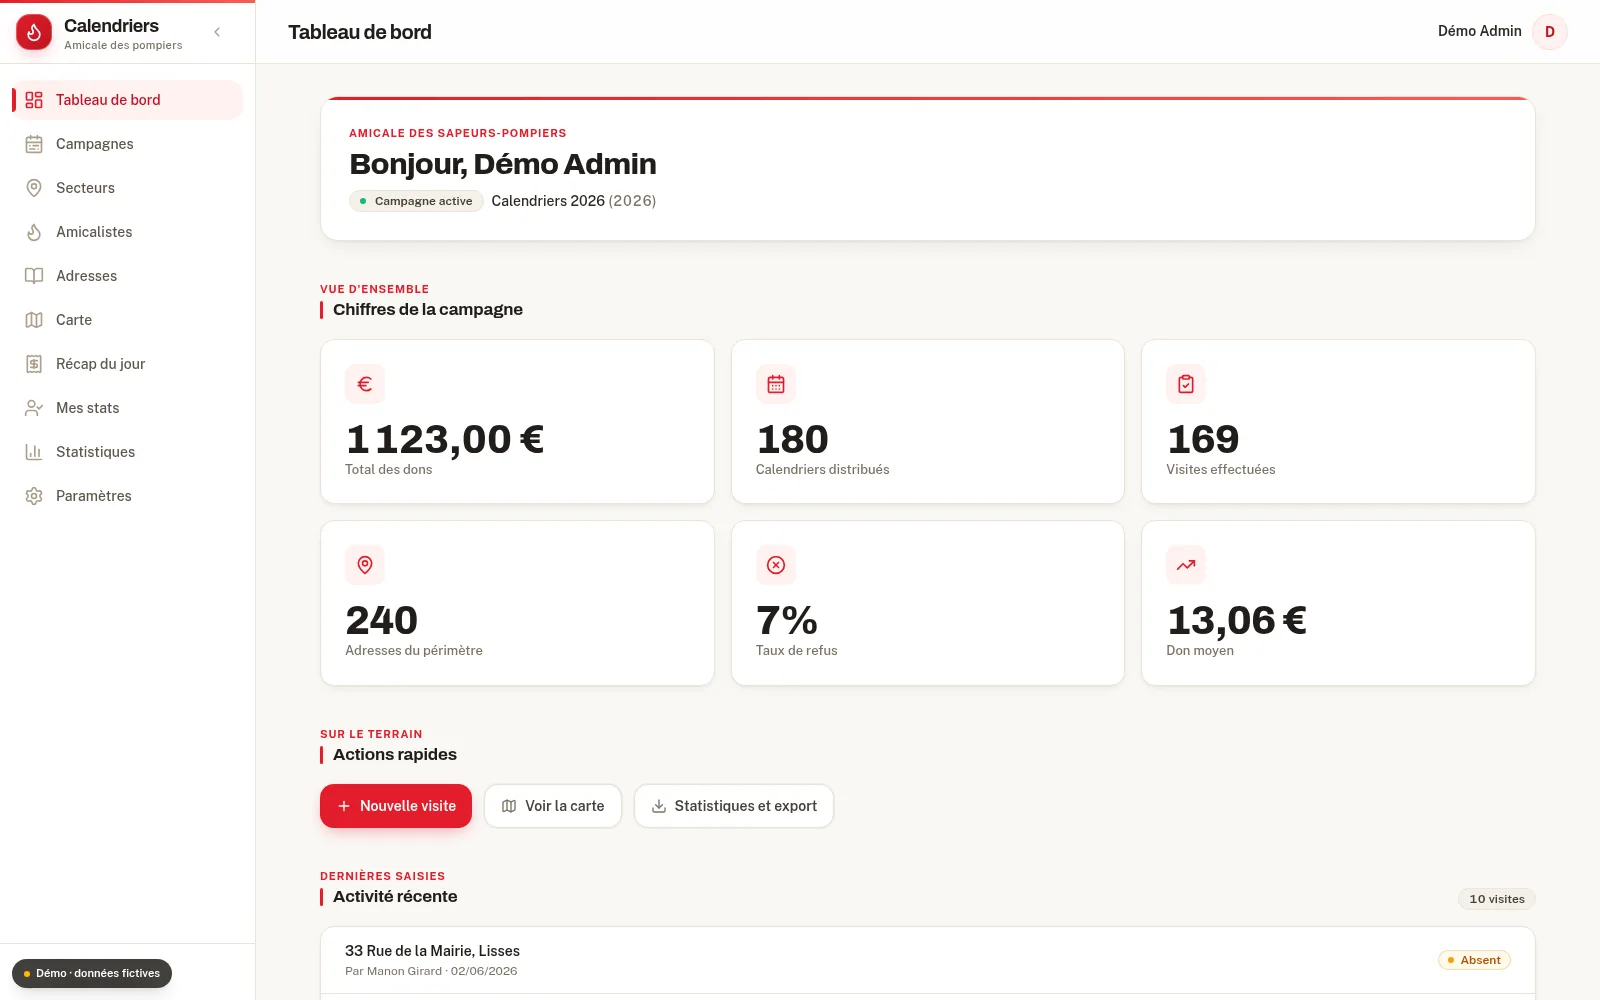Click the Activité récente heading
Screen dimensions: 1600x1000
[x=395, y=897]
